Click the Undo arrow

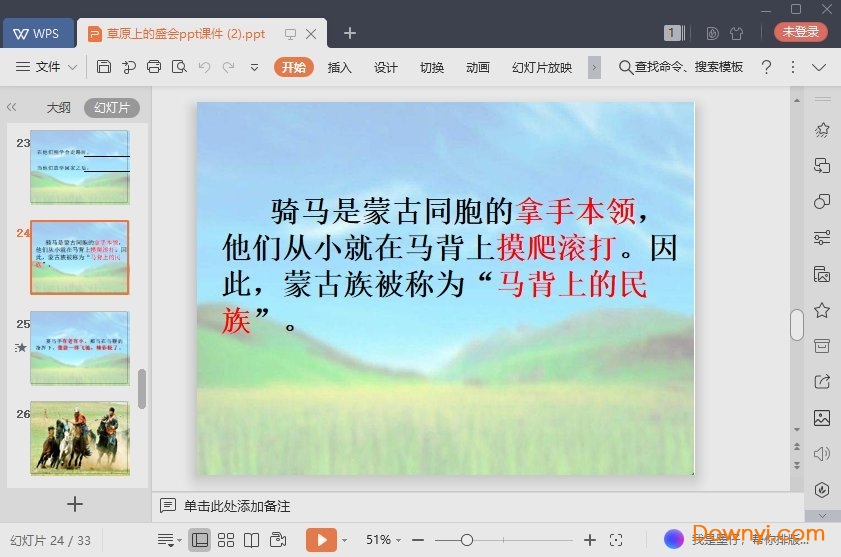(x=204, y=67)
